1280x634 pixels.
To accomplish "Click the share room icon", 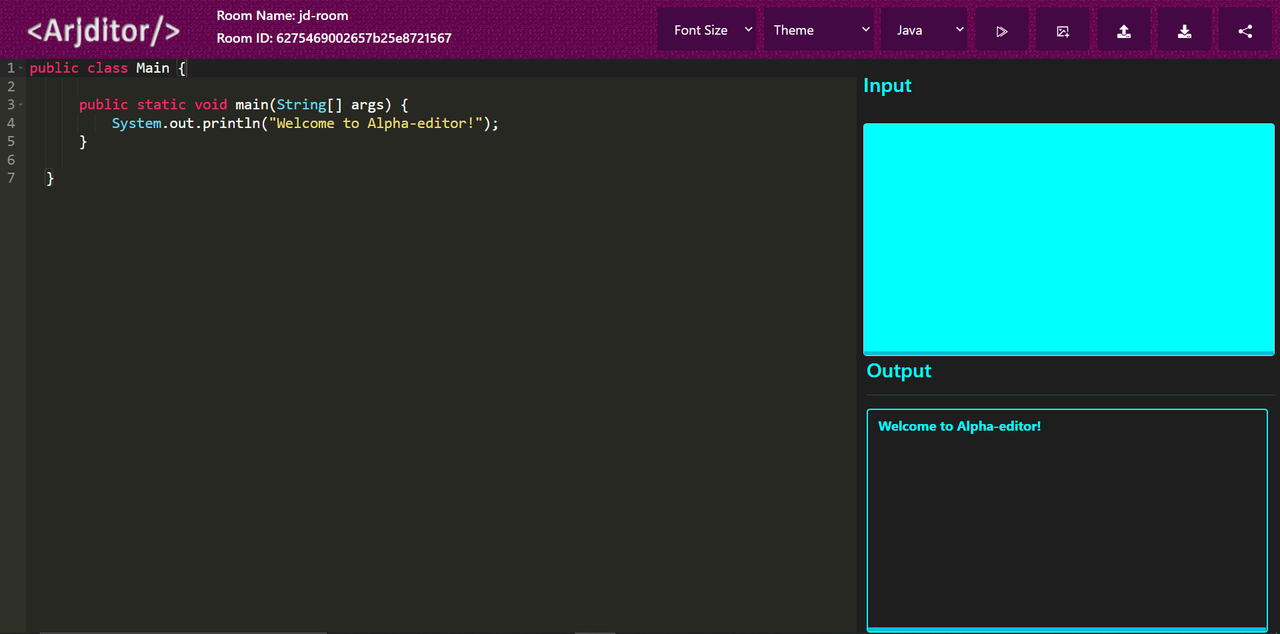I will point(1245,30).
